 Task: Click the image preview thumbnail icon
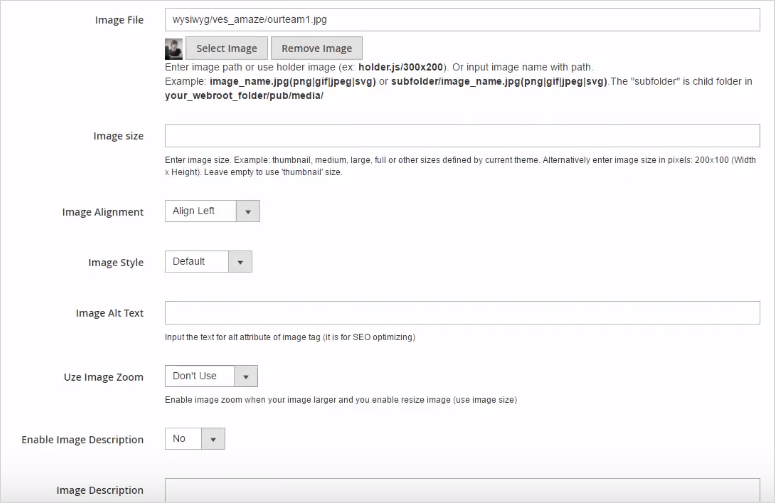click(x=174, y=48)
